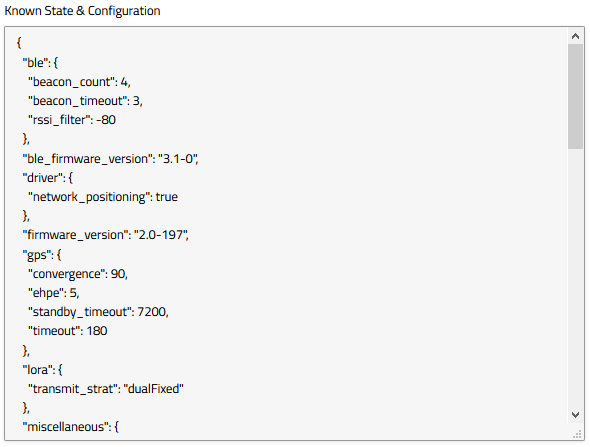Click the "Known State & Configuration" label
590x447 pixels.
point(82,11)
